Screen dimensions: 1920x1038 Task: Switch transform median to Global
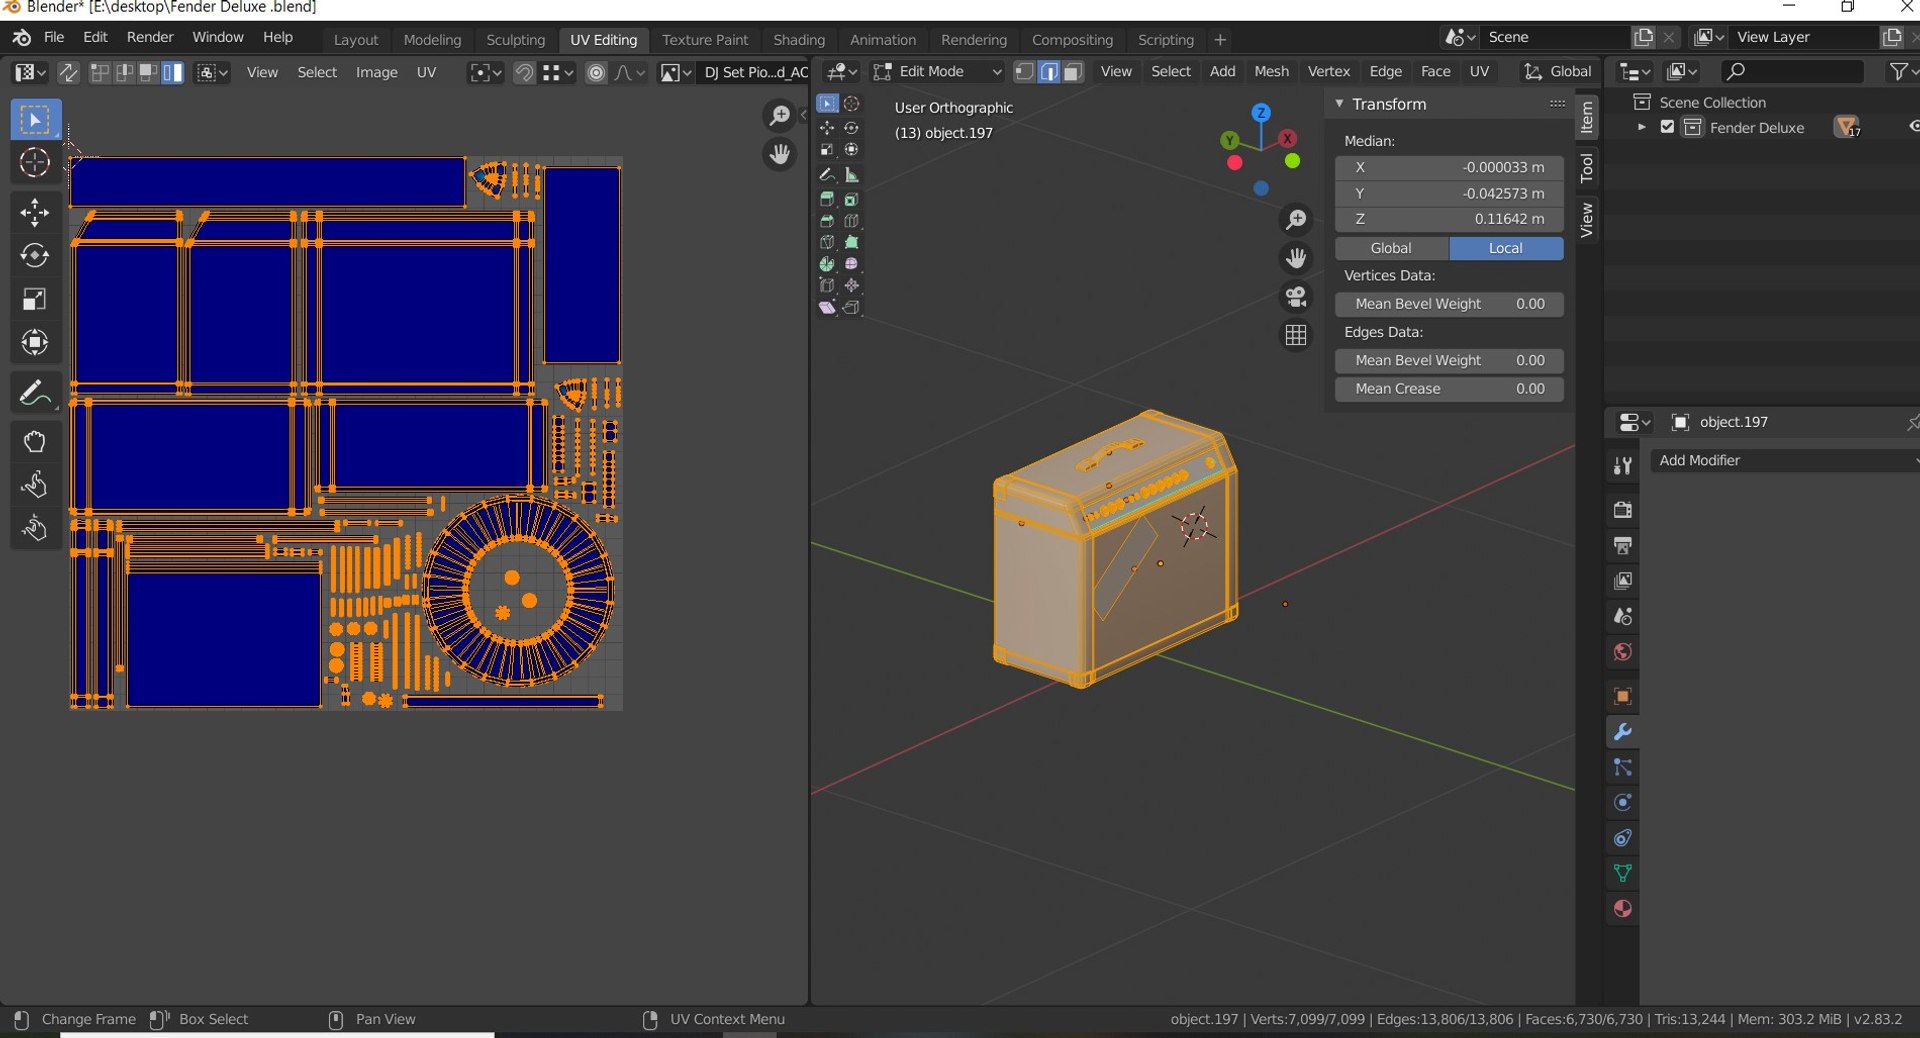pos(1391,248)
